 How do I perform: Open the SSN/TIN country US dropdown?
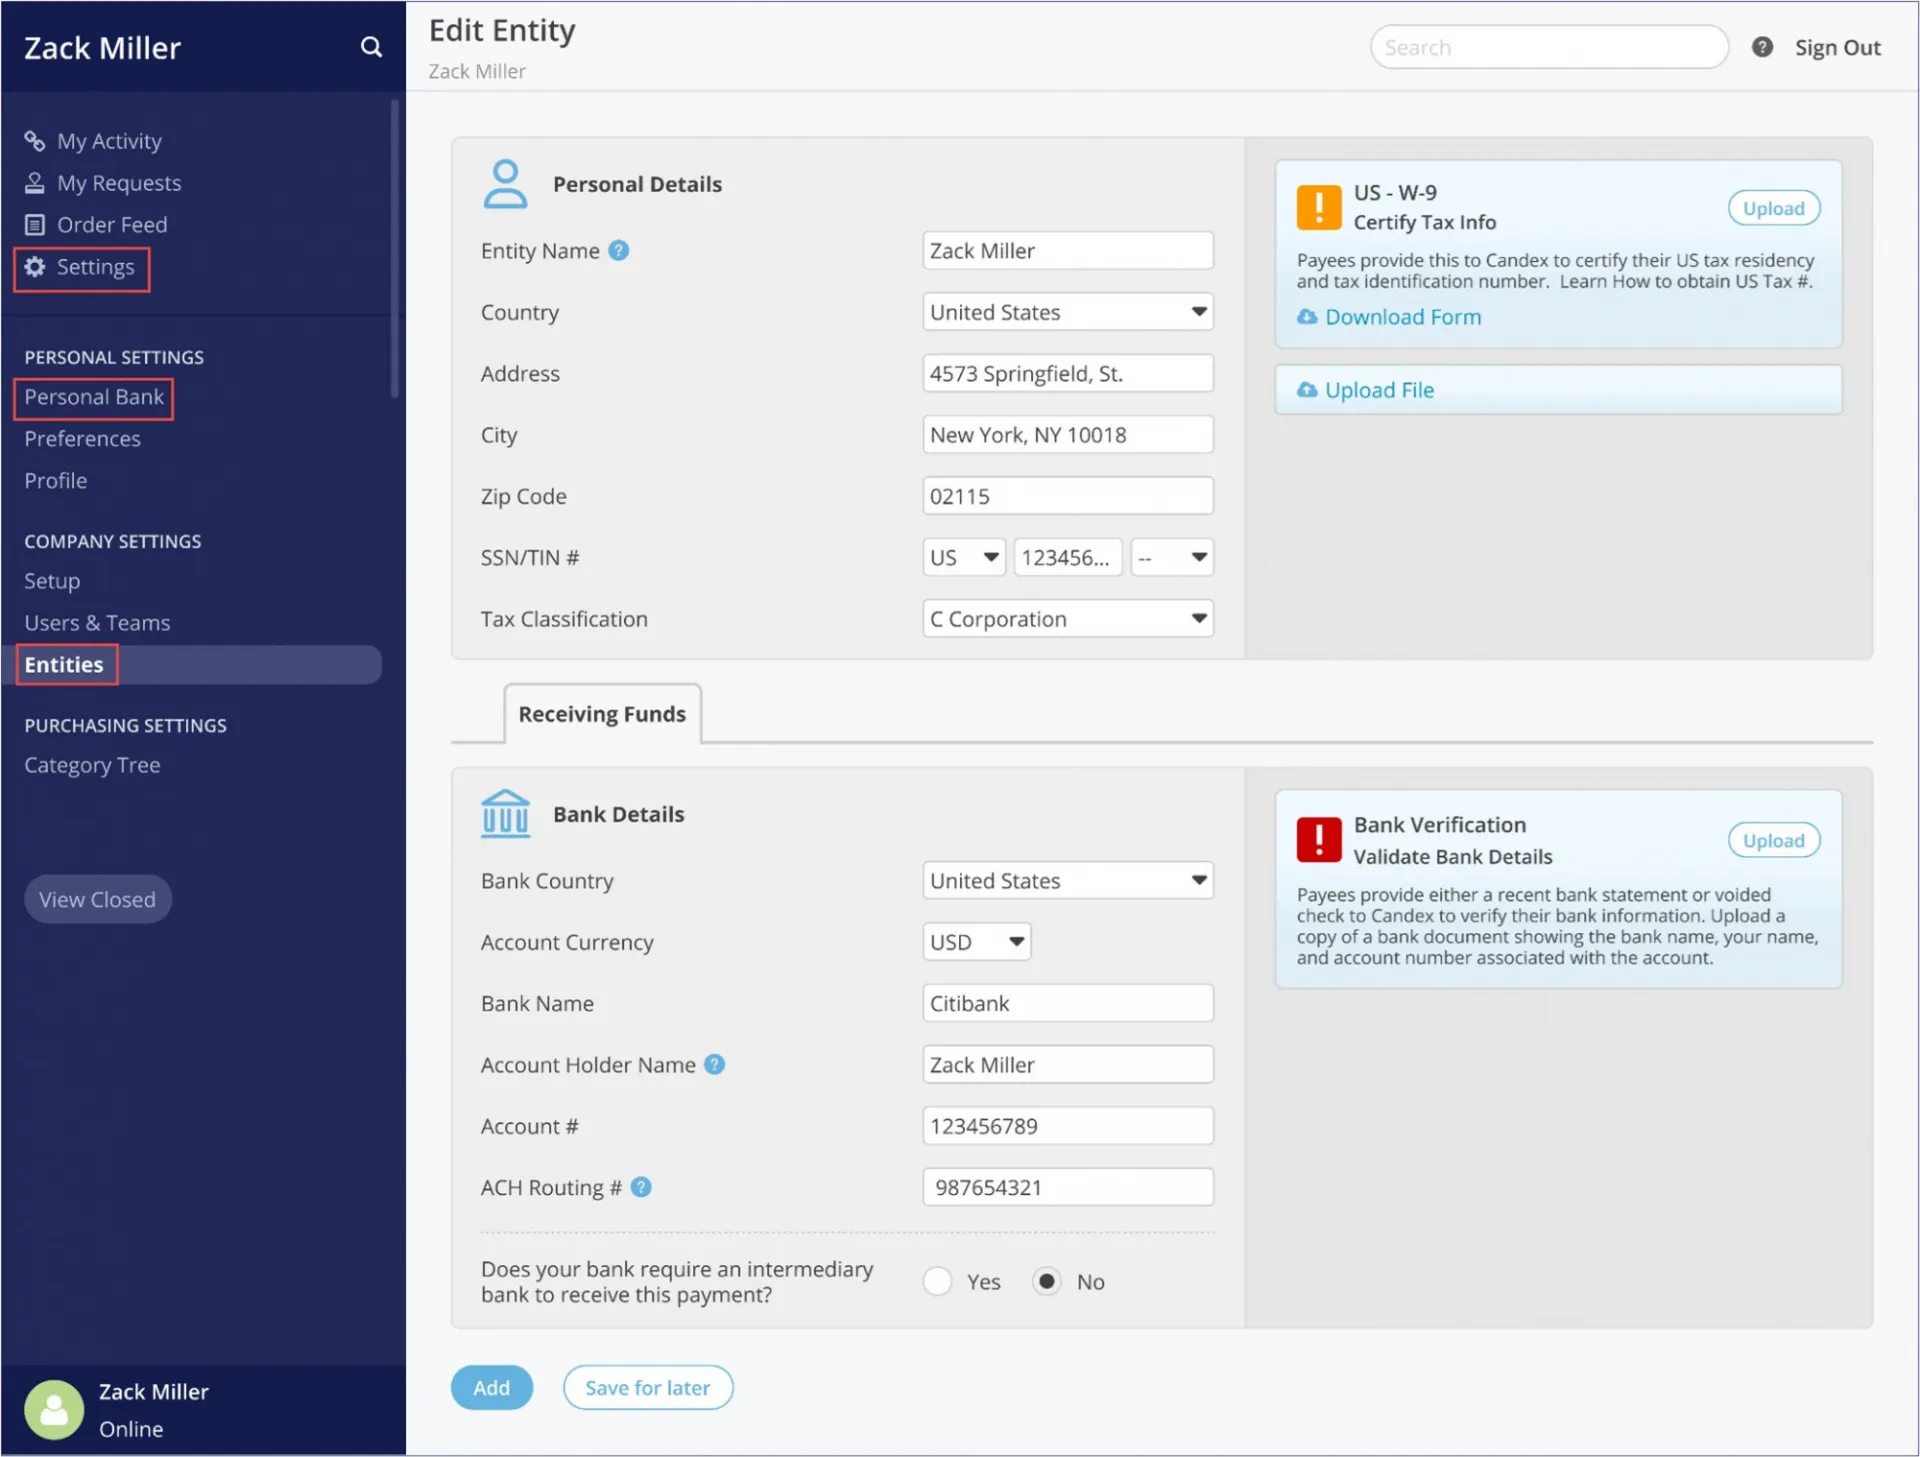[x=964, y=558]
